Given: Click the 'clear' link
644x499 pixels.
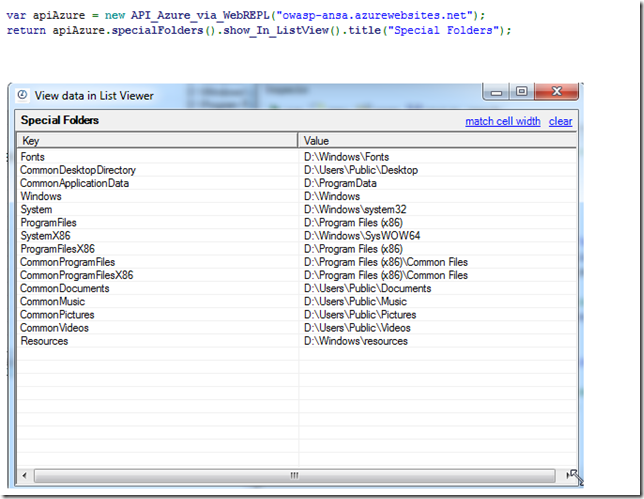Looking at the screenshot, I should tap(561, 121).
